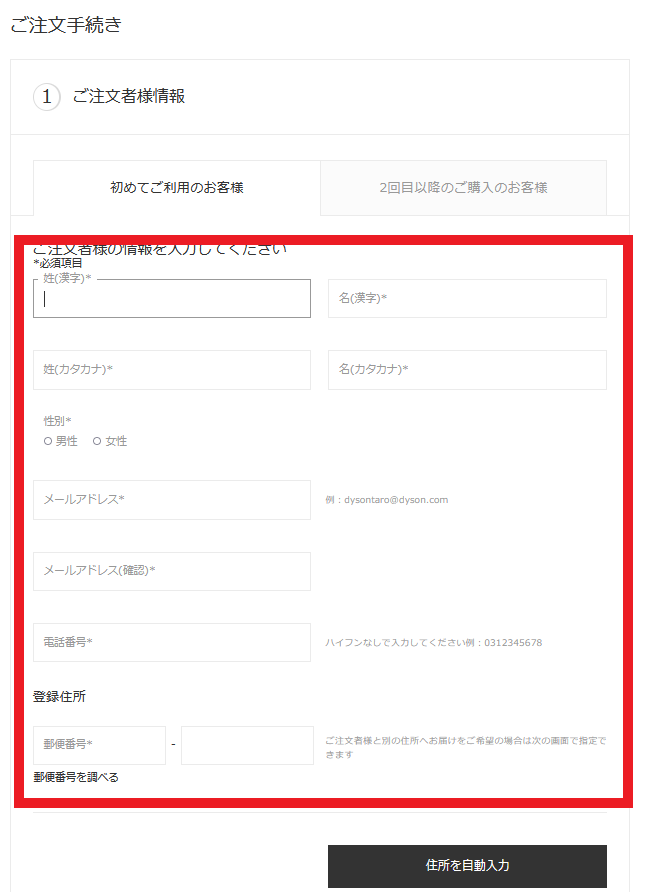Screen dimensions: 646x892
Task: Click the メールアドレス input field
Action: pos(172,500)
